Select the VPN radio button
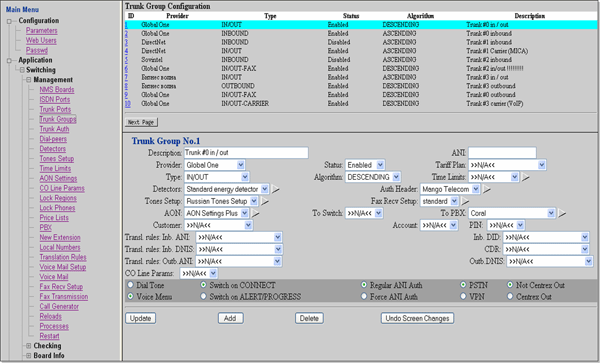The height and width of the screenshot is (363, 600). [x=463, y=296]
